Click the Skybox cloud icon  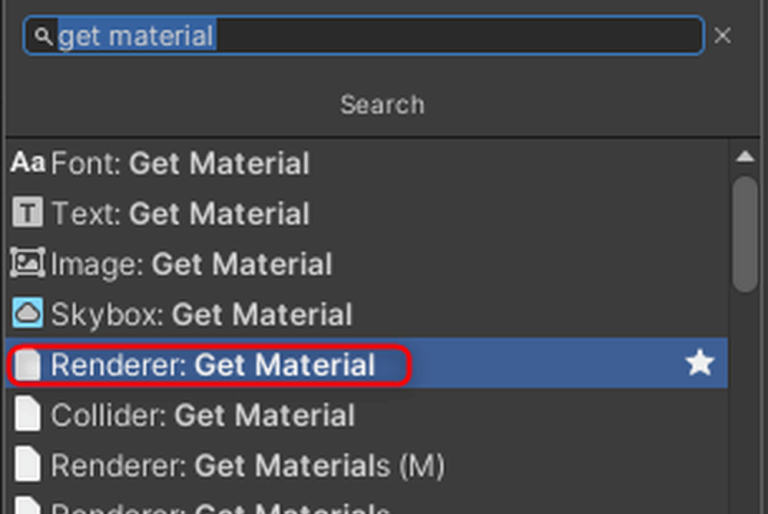28,314
